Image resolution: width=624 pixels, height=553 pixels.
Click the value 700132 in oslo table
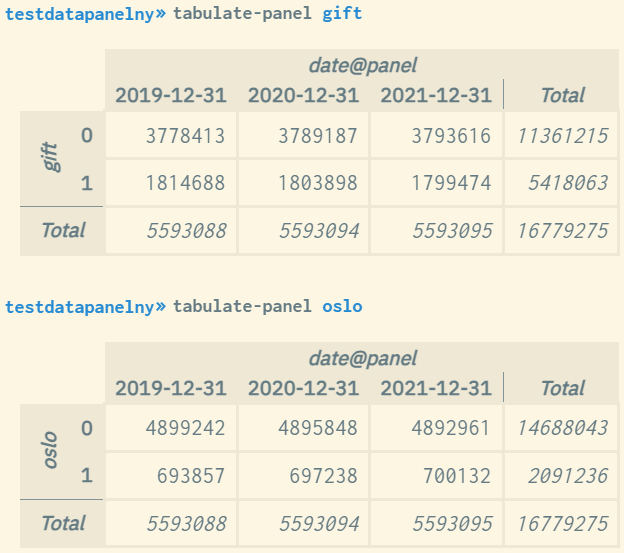pos(456,476)
